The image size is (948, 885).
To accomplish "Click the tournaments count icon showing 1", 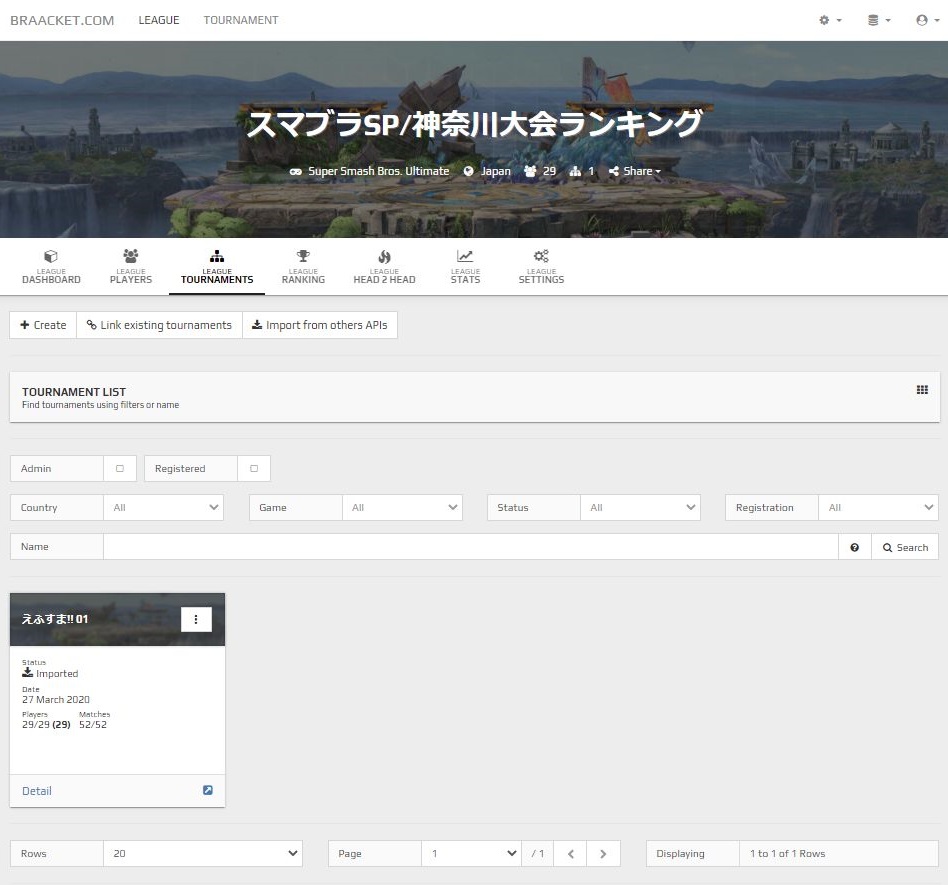I will click(575, 171).
